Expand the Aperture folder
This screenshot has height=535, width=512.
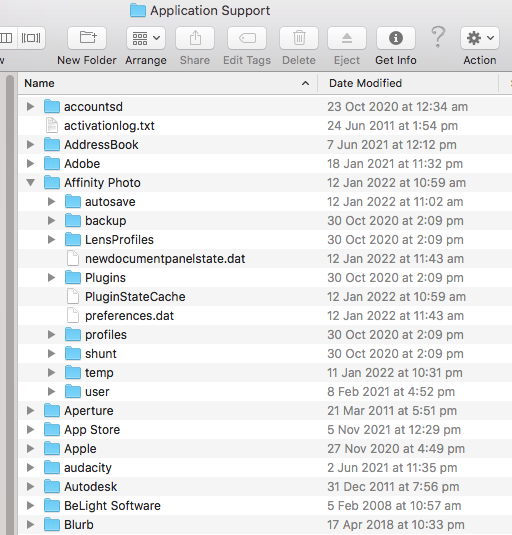coord(30,411)
